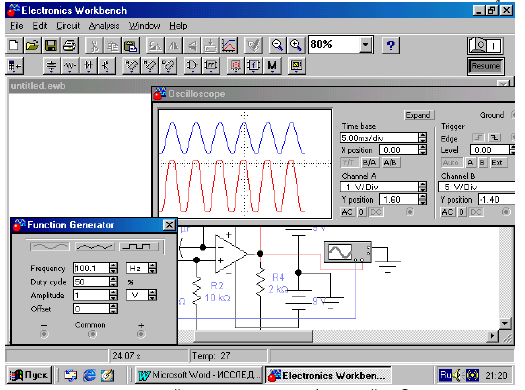
Task: Adjust Time base spinner arrows
Action: 423,138
